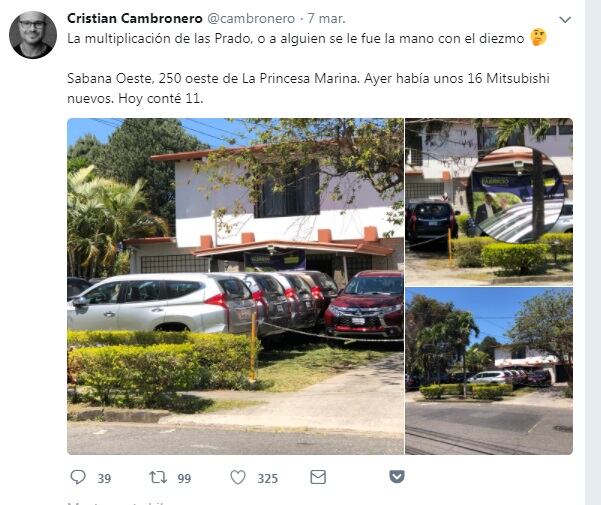Click the reply speech bubble icon
601x505 pixels.
coord(78,477)
